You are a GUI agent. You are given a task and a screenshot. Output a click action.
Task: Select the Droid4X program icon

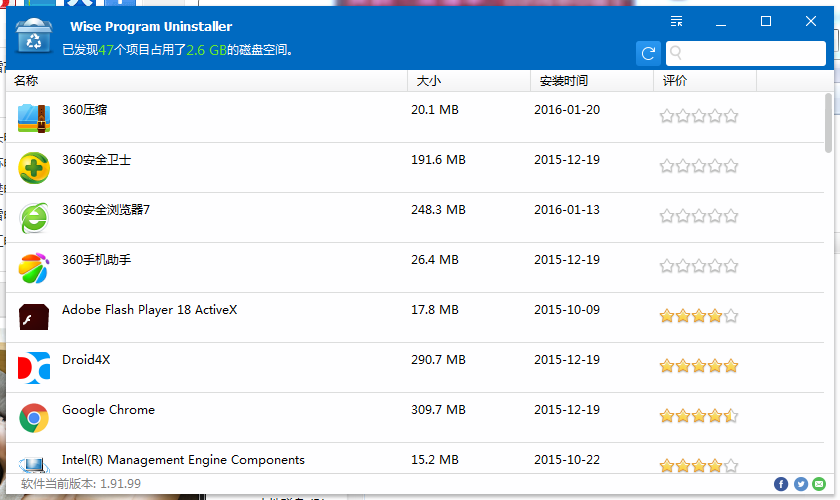click(x=34, y=368)
